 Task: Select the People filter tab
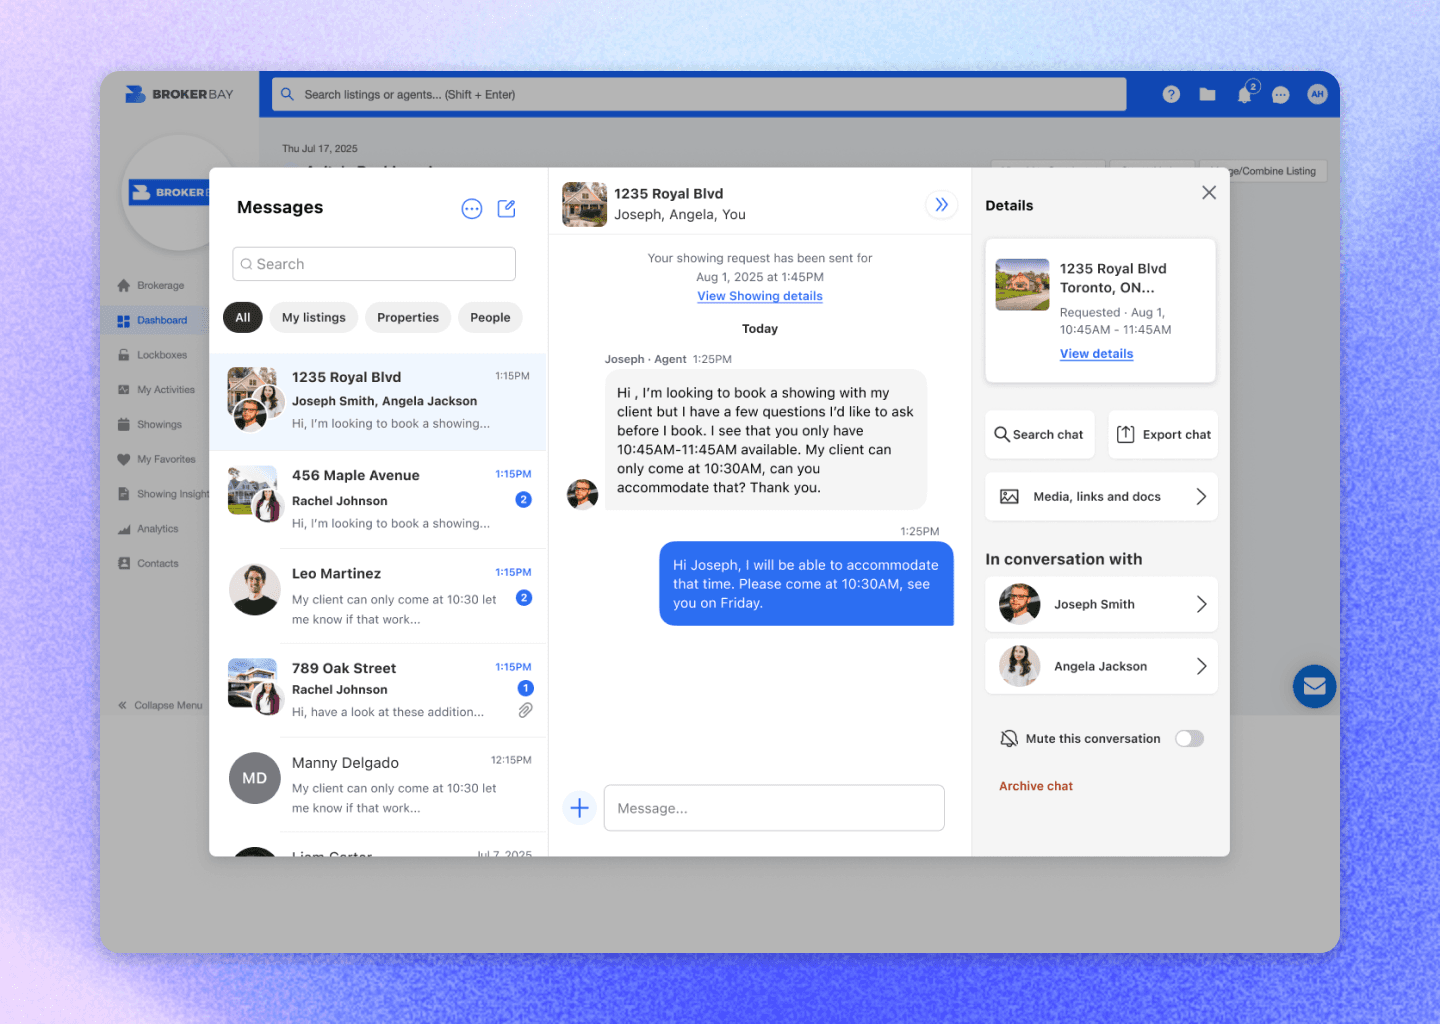[x=490, y=317]
